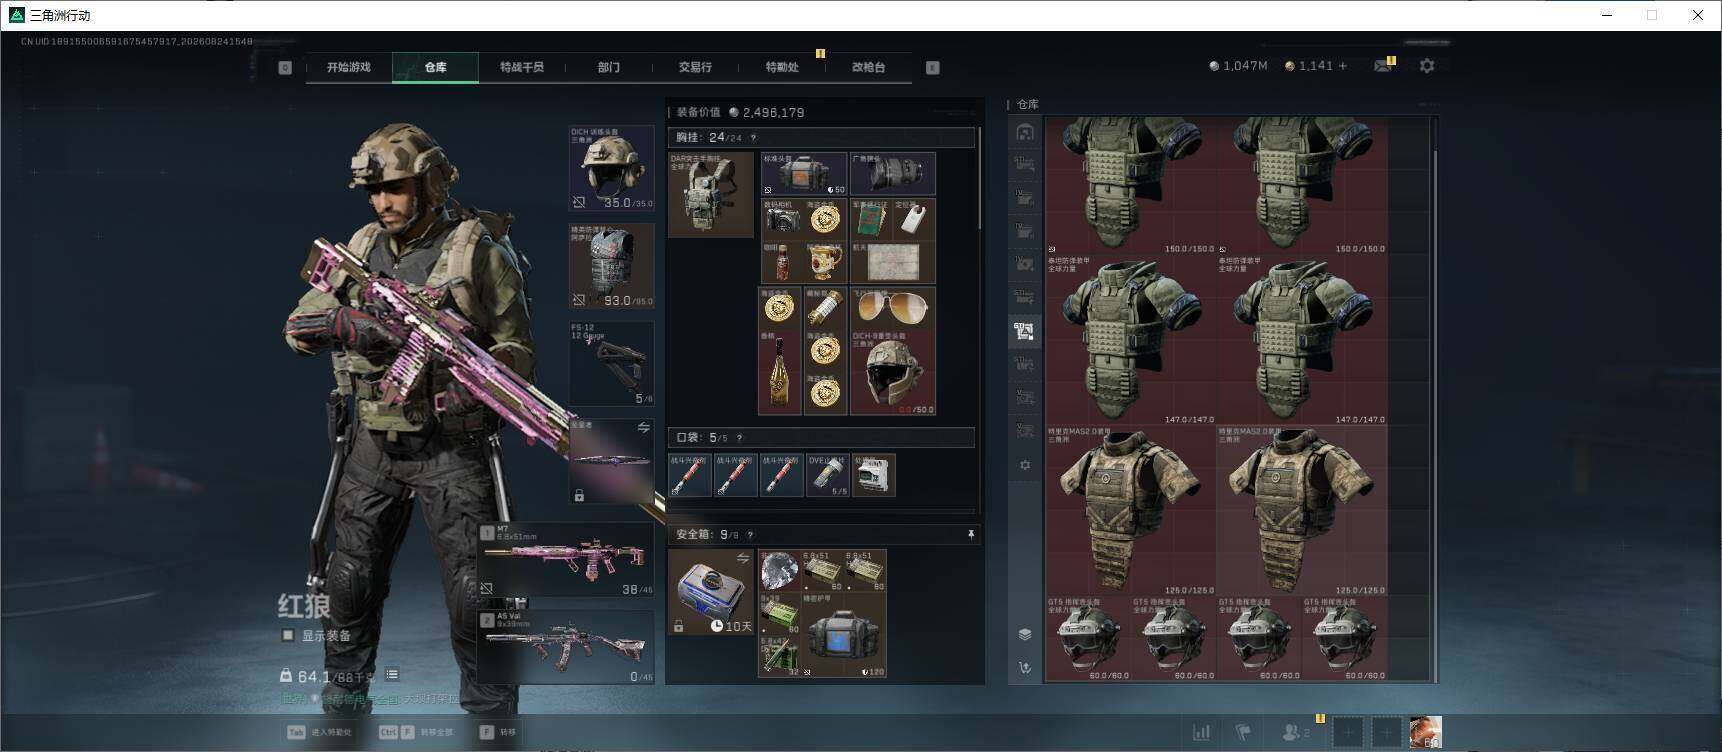Select the aviator sunglasses item
The width and height of the screenshot is (1722, 752).
[893, 307]
